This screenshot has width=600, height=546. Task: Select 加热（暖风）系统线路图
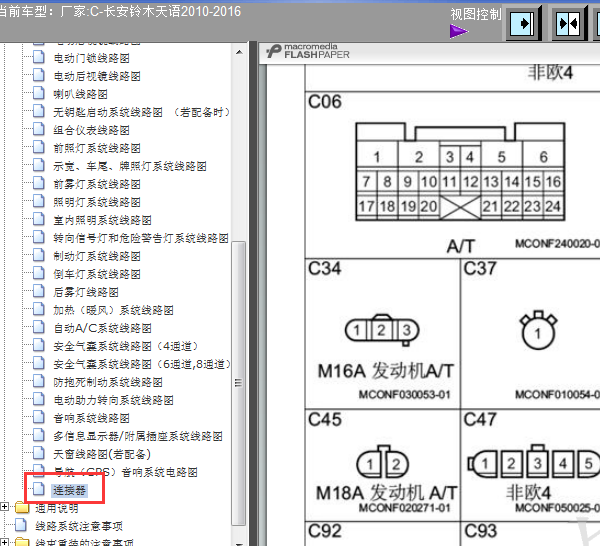113,310
